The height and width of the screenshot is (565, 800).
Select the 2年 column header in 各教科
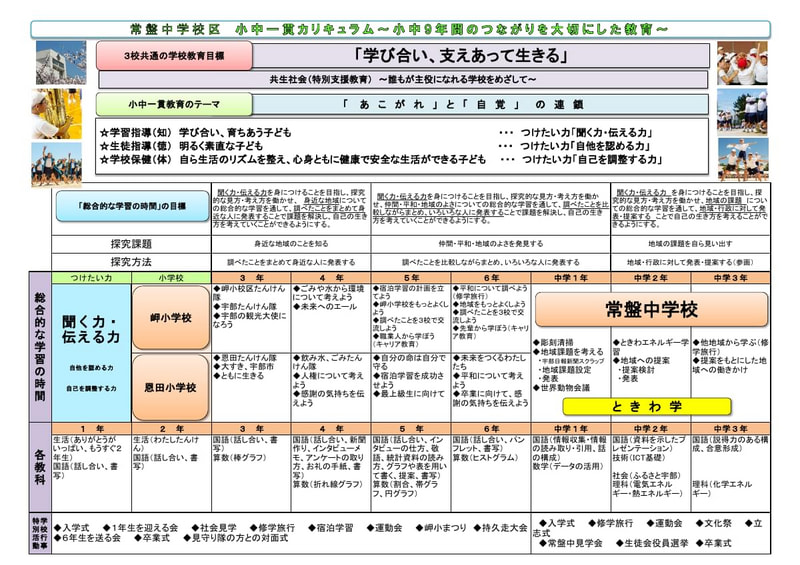(171, 429)
